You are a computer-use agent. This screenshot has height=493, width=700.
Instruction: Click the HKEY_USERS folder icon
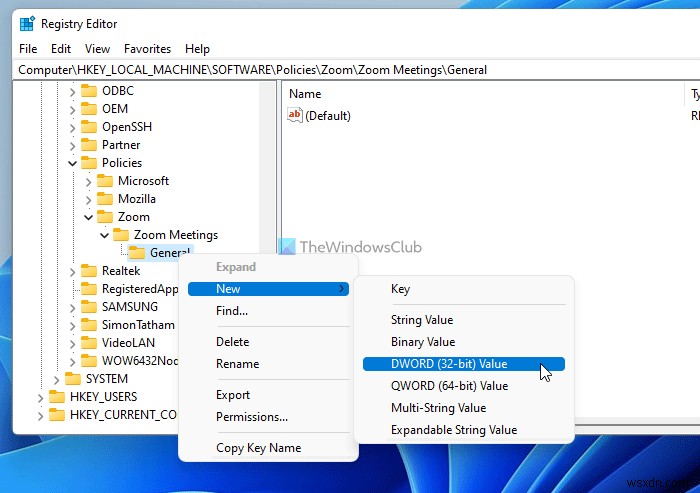pos(57,397)
